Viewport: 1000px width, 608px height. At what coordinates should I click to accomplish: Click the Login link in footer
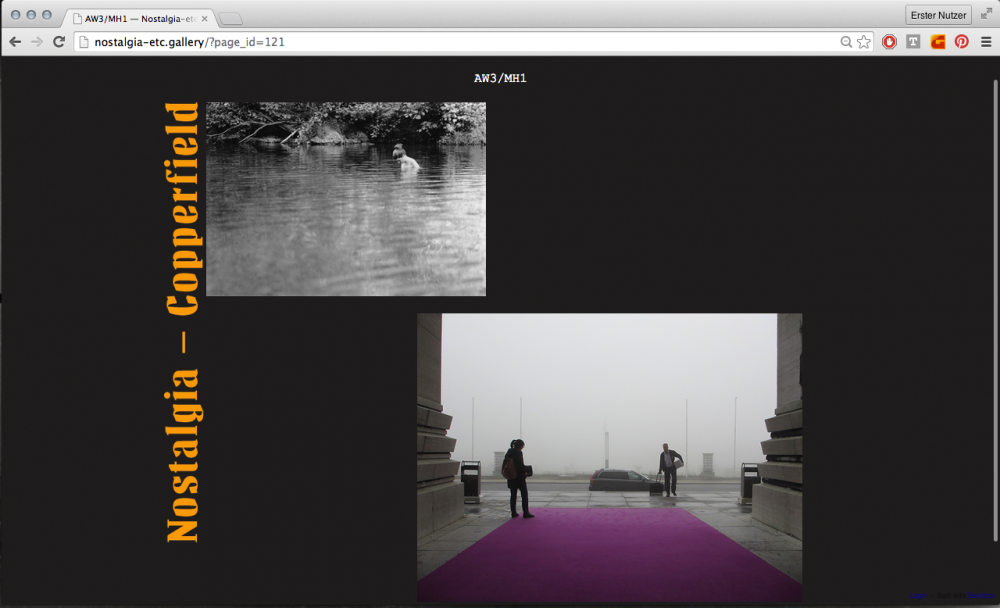[x=918, y=596]
